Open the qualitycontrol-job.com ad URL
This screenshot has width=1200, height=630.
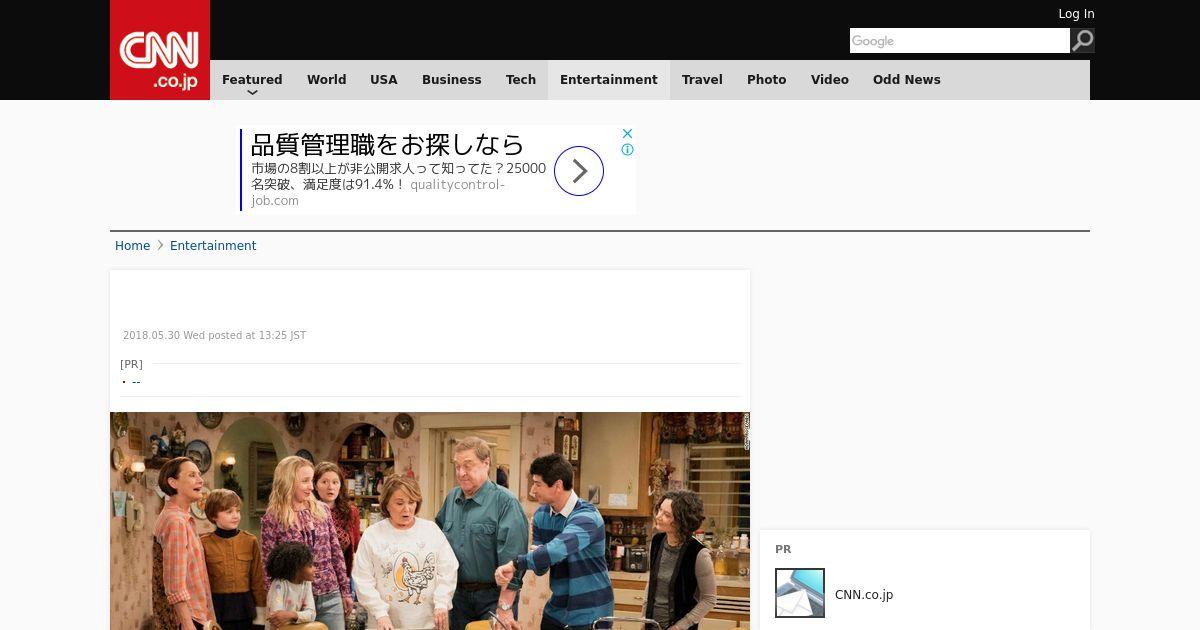378,192
